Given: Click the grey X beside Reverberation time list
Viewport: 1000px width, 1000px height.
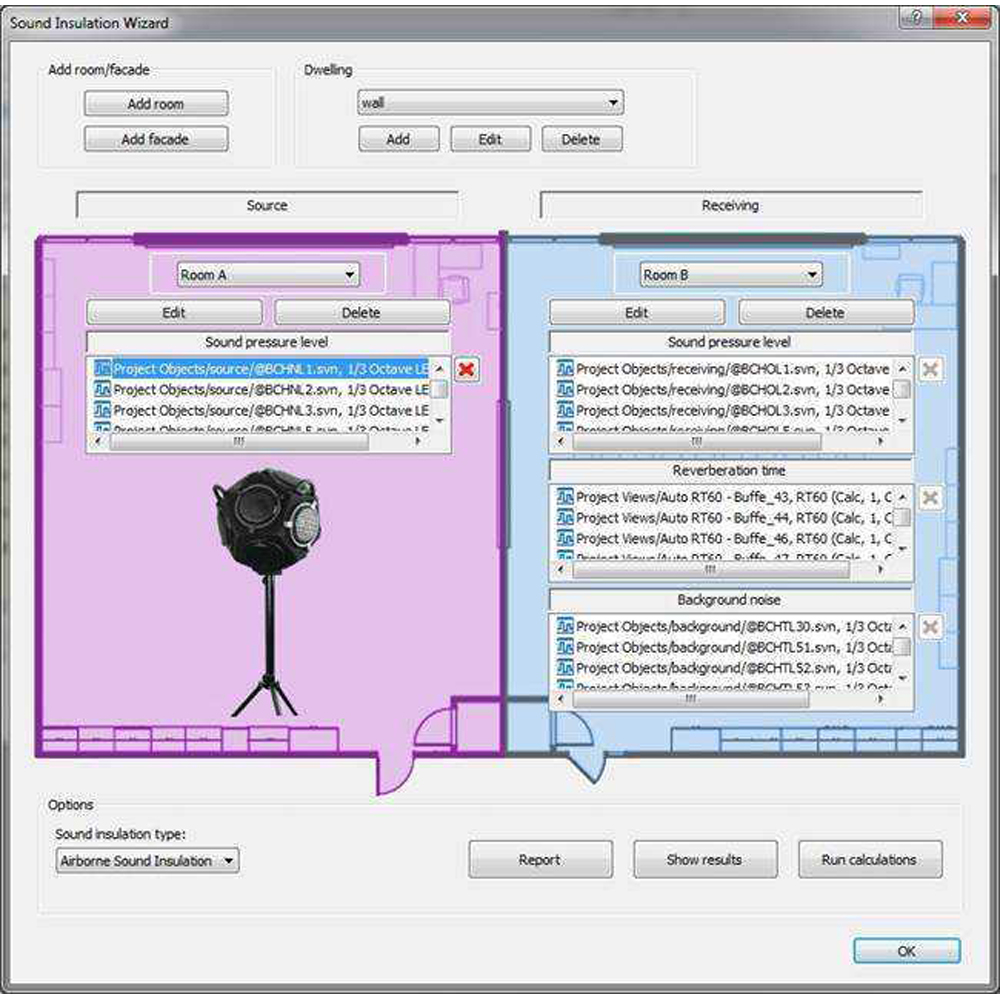Looking at the screenshot, I should point(930,498).
